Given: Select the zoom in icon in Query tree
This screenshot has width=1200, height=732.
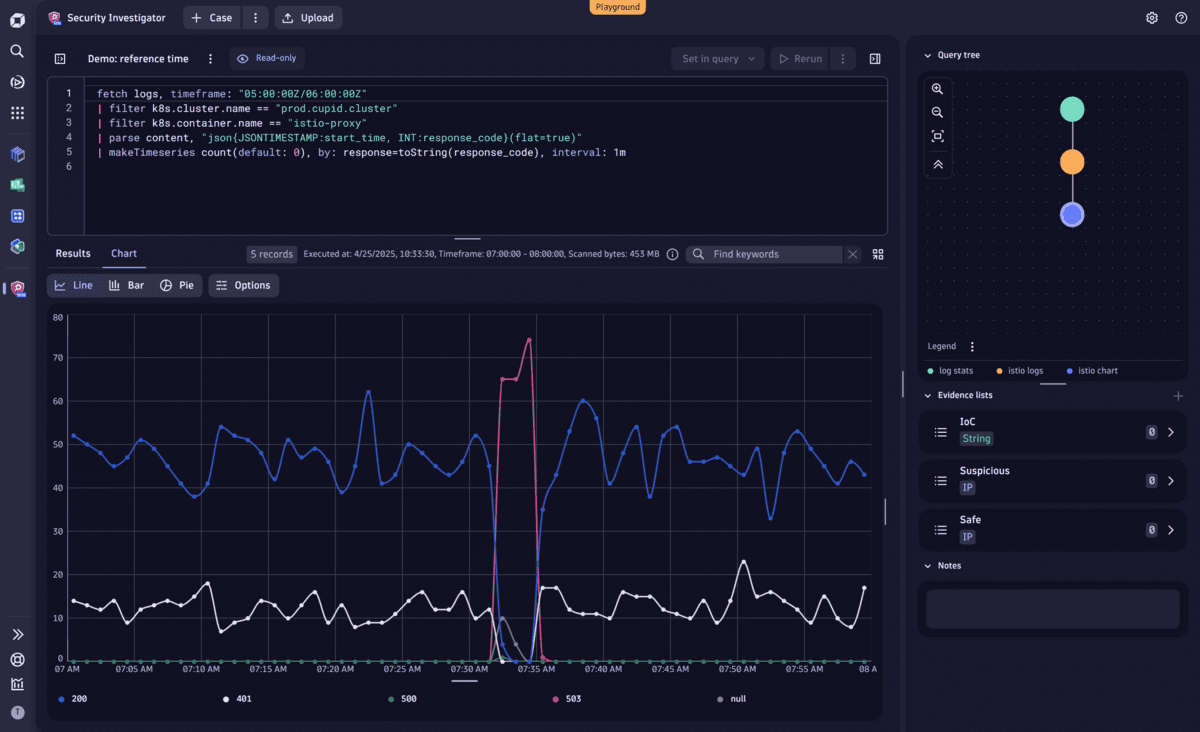Looking at the screenshot, I should (937, 88).
